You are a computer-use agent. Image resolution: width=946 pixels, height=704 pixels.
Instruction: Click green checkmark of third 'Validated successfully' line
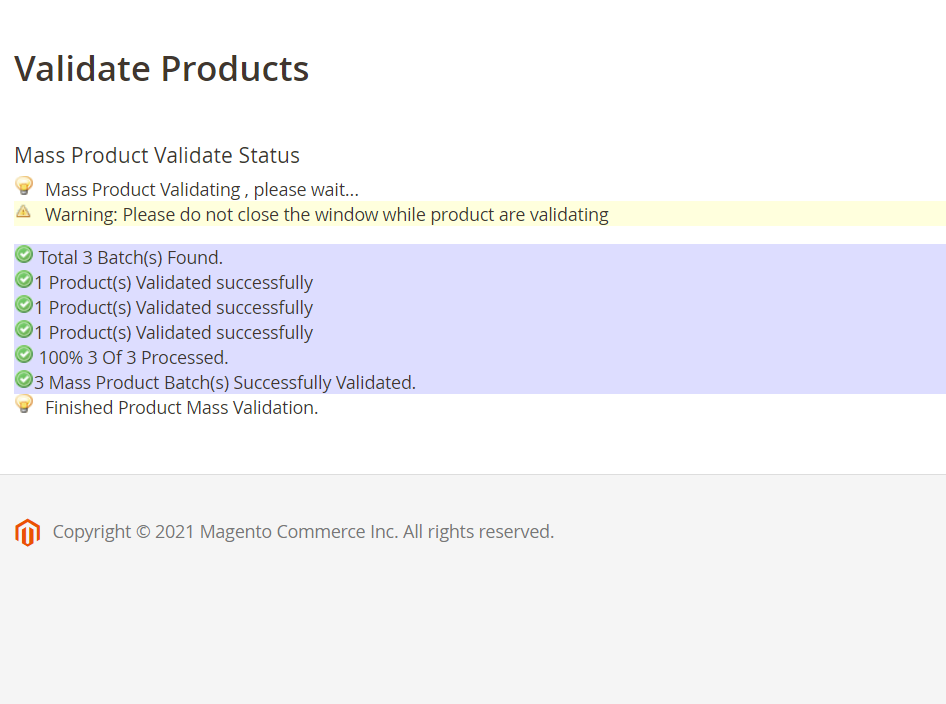point(24,329)
